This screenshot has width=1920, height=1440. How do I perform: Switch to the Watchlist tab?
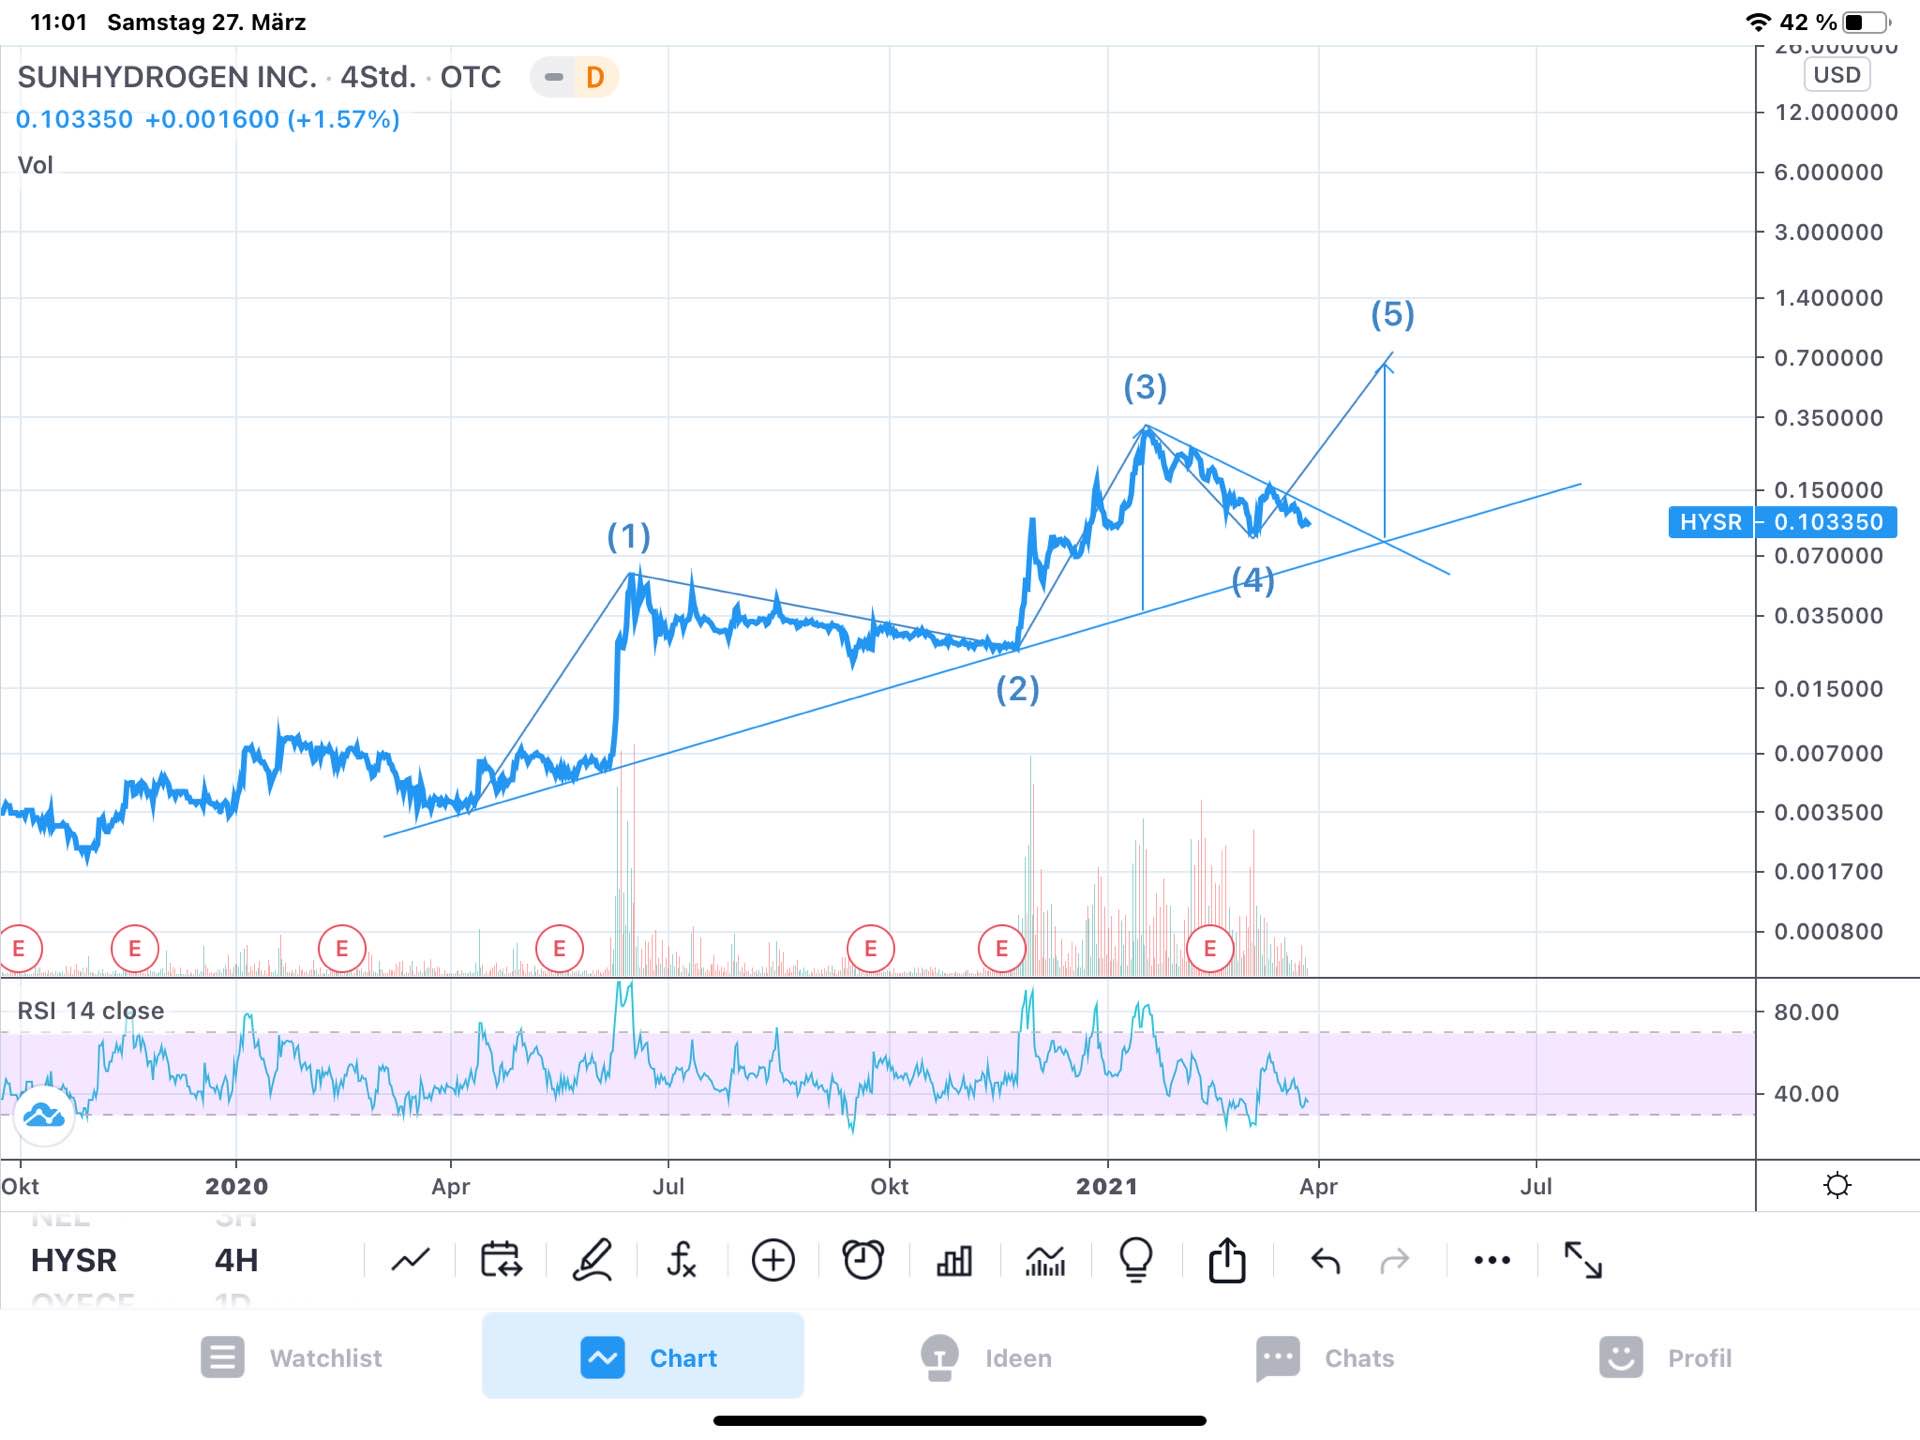[x=291, y=1358]
